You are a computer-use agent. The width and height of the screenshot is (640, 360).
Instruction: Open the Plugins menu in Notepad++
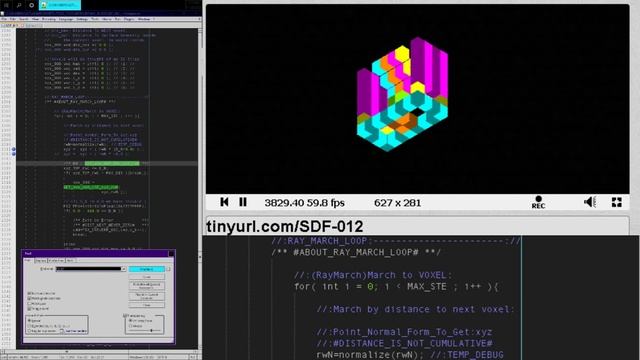tap(129, 19)
